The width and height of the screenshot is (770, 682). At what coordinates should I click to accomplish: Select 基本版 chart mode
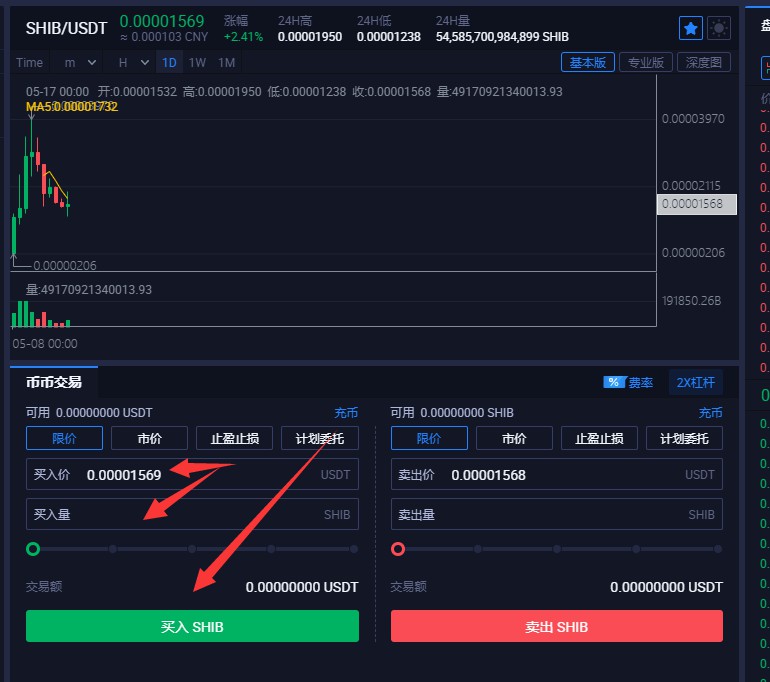click(x=586, y=62)
